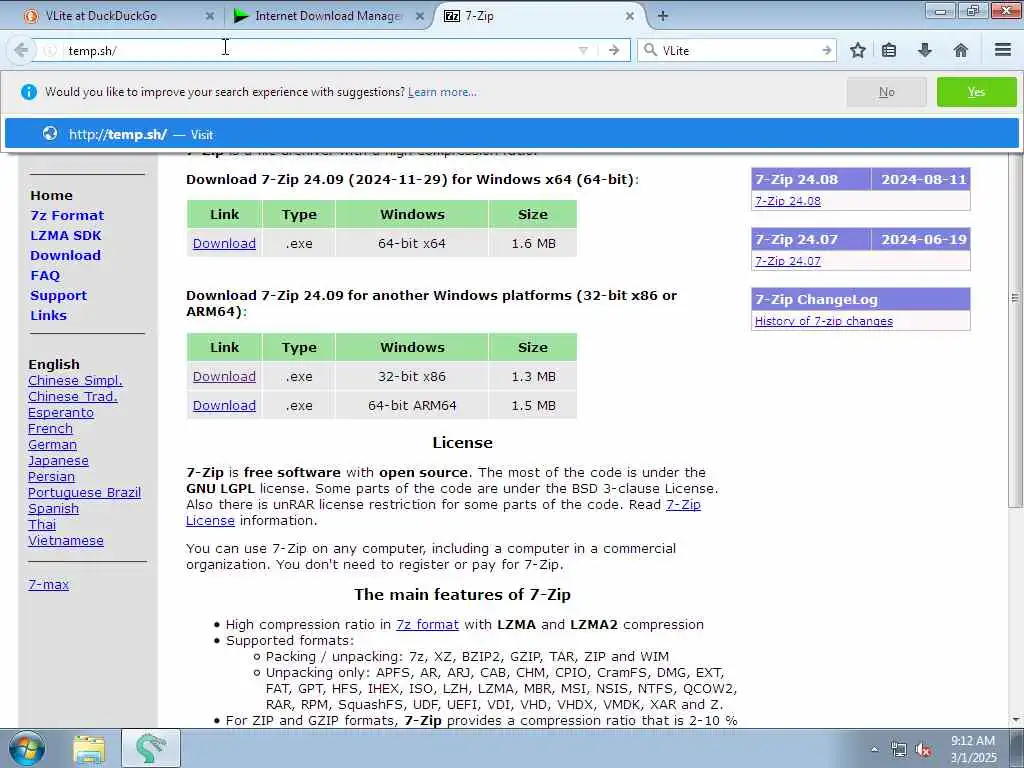Screen dimensions: 1024x768
Task: Switch language to Portuguese Brazil
Action: pos(84,492)
